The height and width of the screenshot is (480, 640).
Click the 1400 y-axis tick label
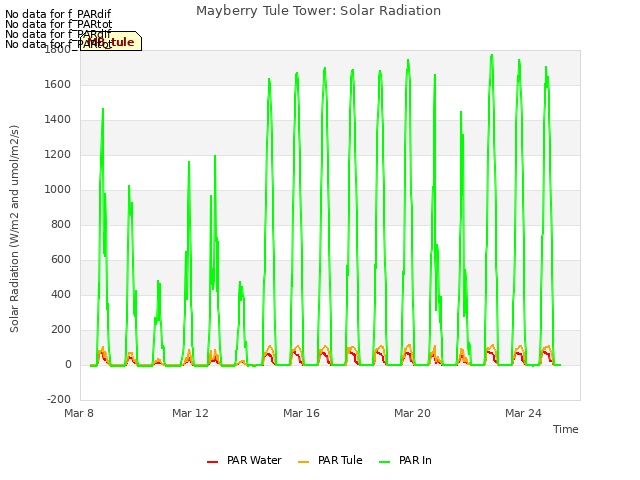coord(58,120)
